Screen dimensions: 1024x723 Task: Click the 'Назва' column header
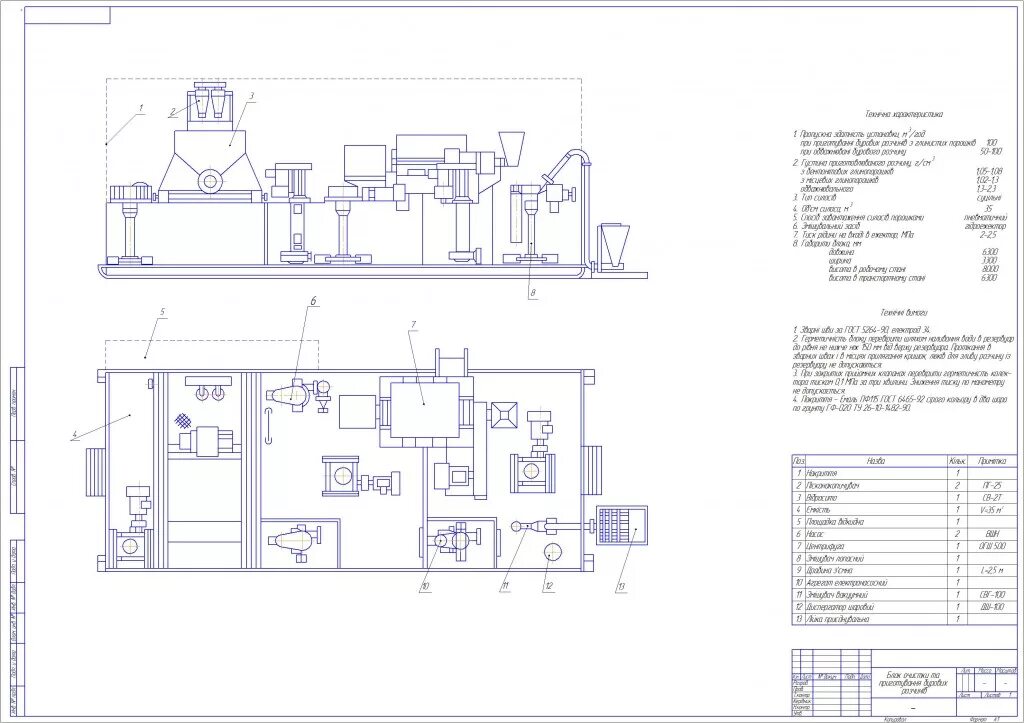[x=876, y=461]
